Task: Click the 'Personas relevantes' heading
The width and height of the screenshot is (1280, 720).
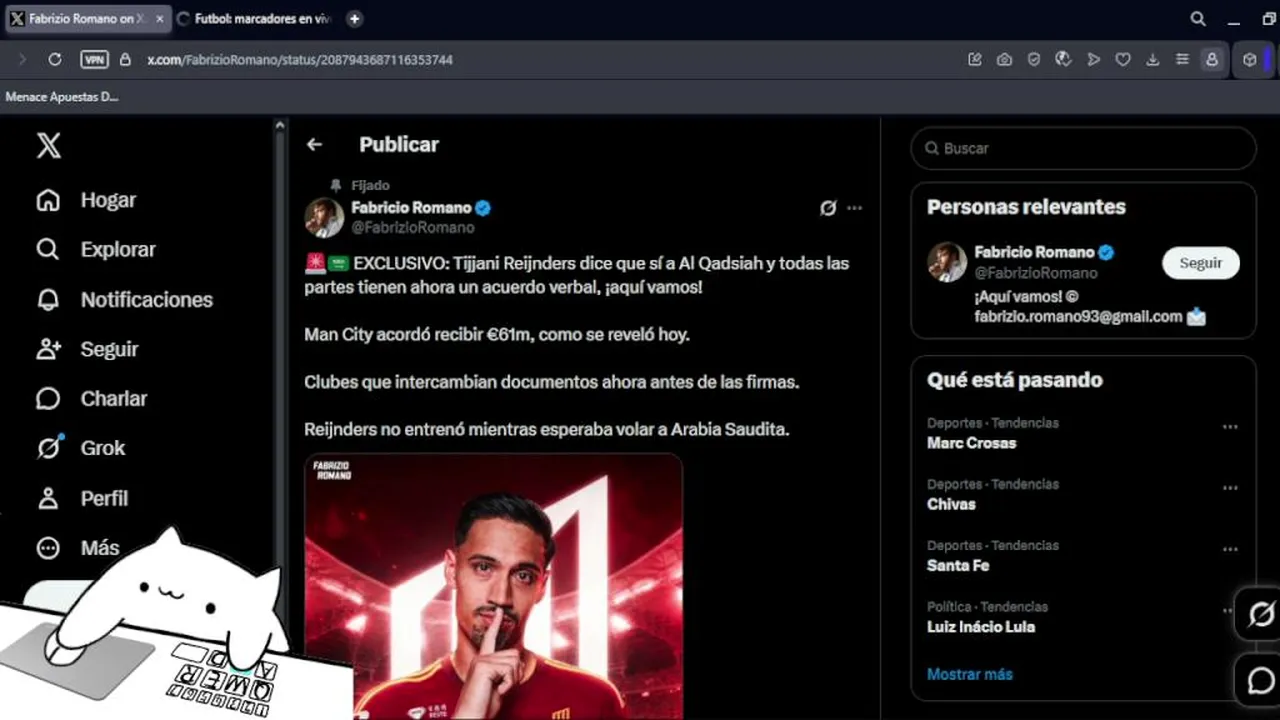Action: 1026,207
